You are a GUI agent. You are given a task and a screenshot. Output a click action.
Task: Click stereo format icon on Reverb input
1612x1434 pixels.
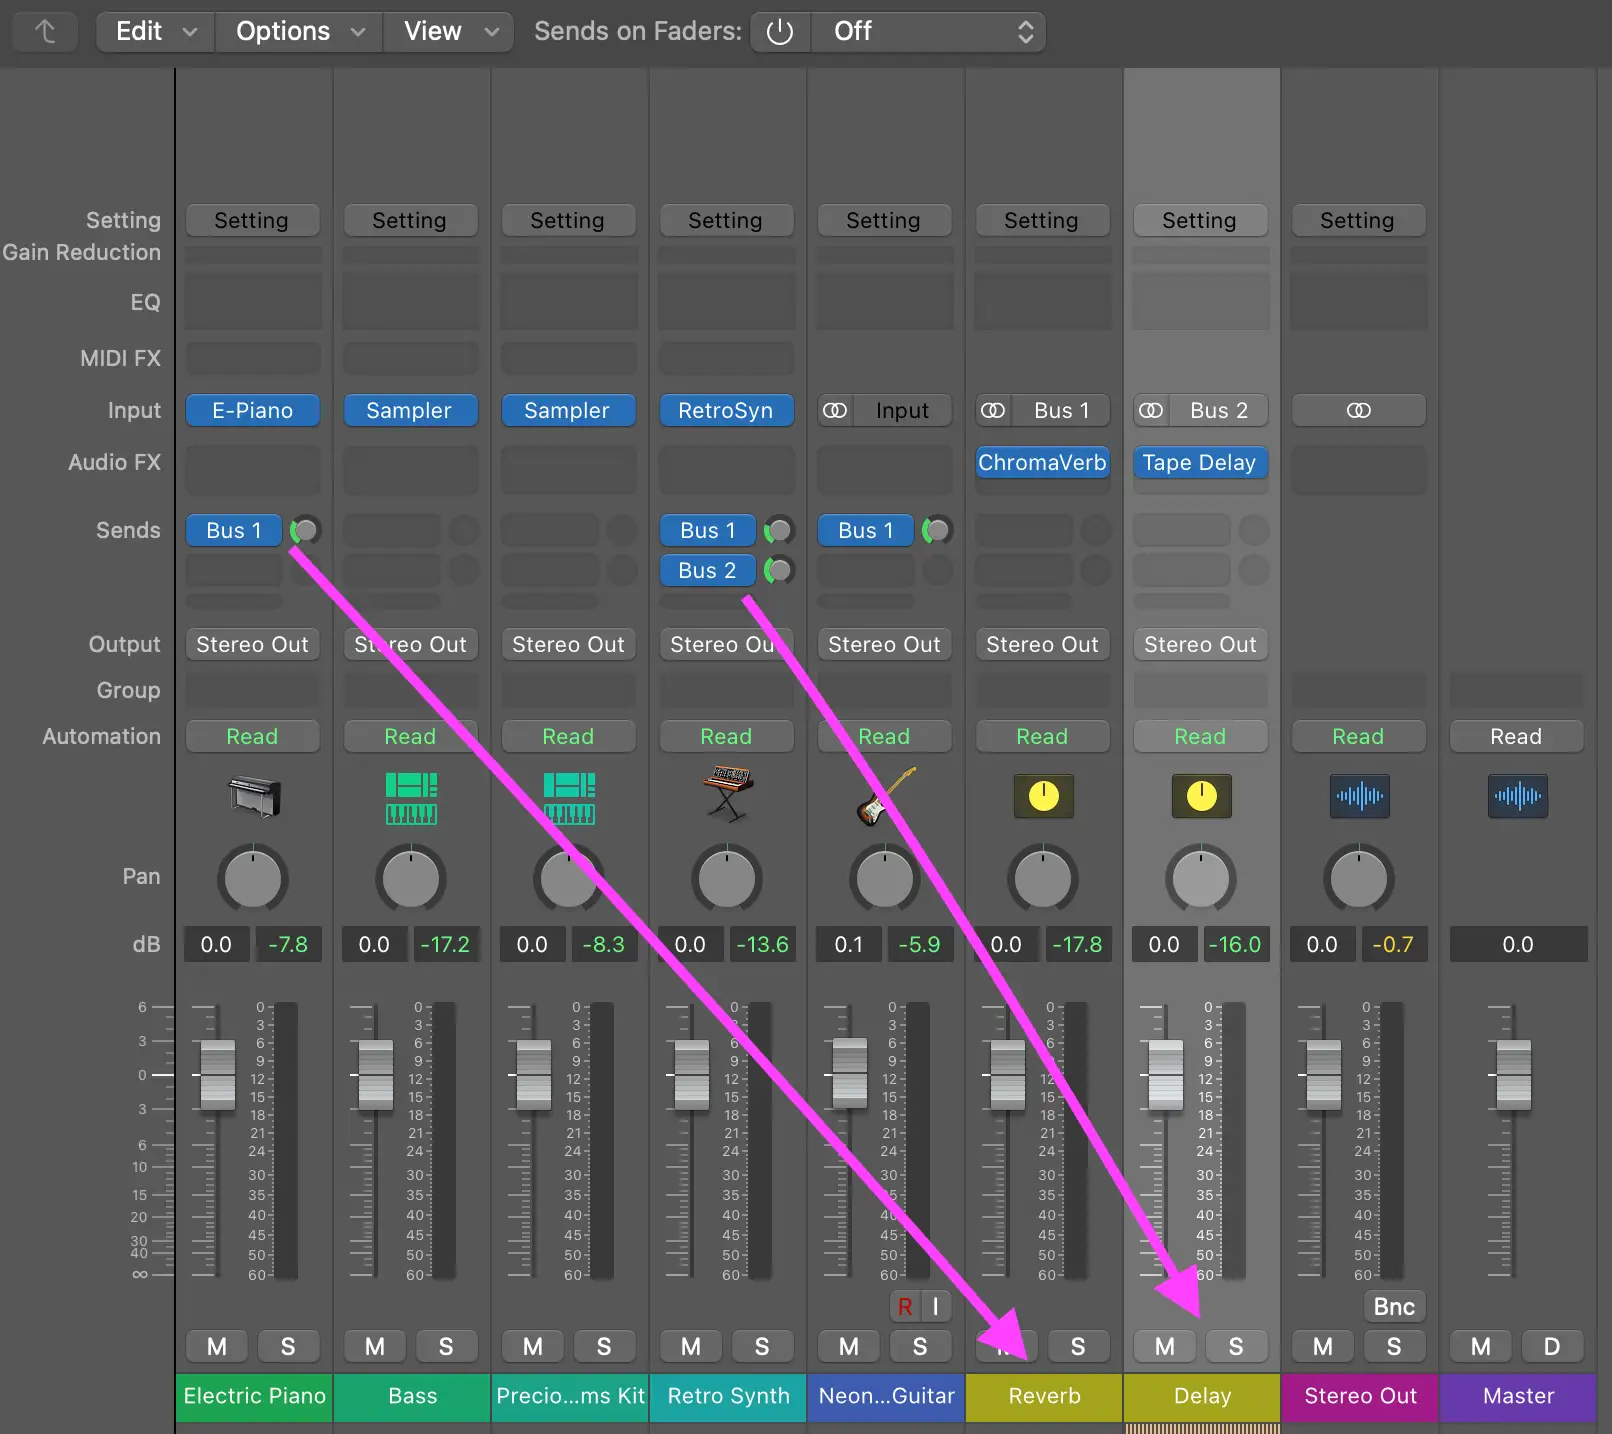click(x=993, y=410)
